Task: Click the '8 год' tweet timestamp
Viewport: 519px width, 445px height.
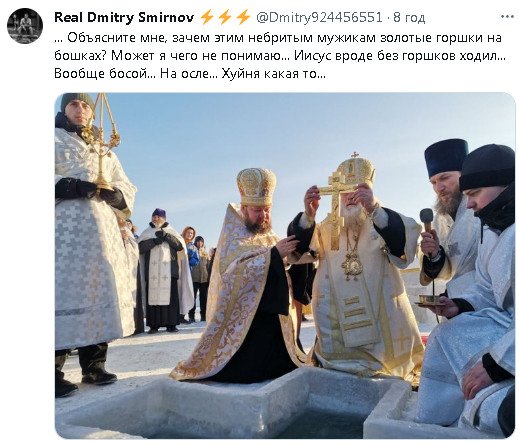Action: [x=409, y=17]
